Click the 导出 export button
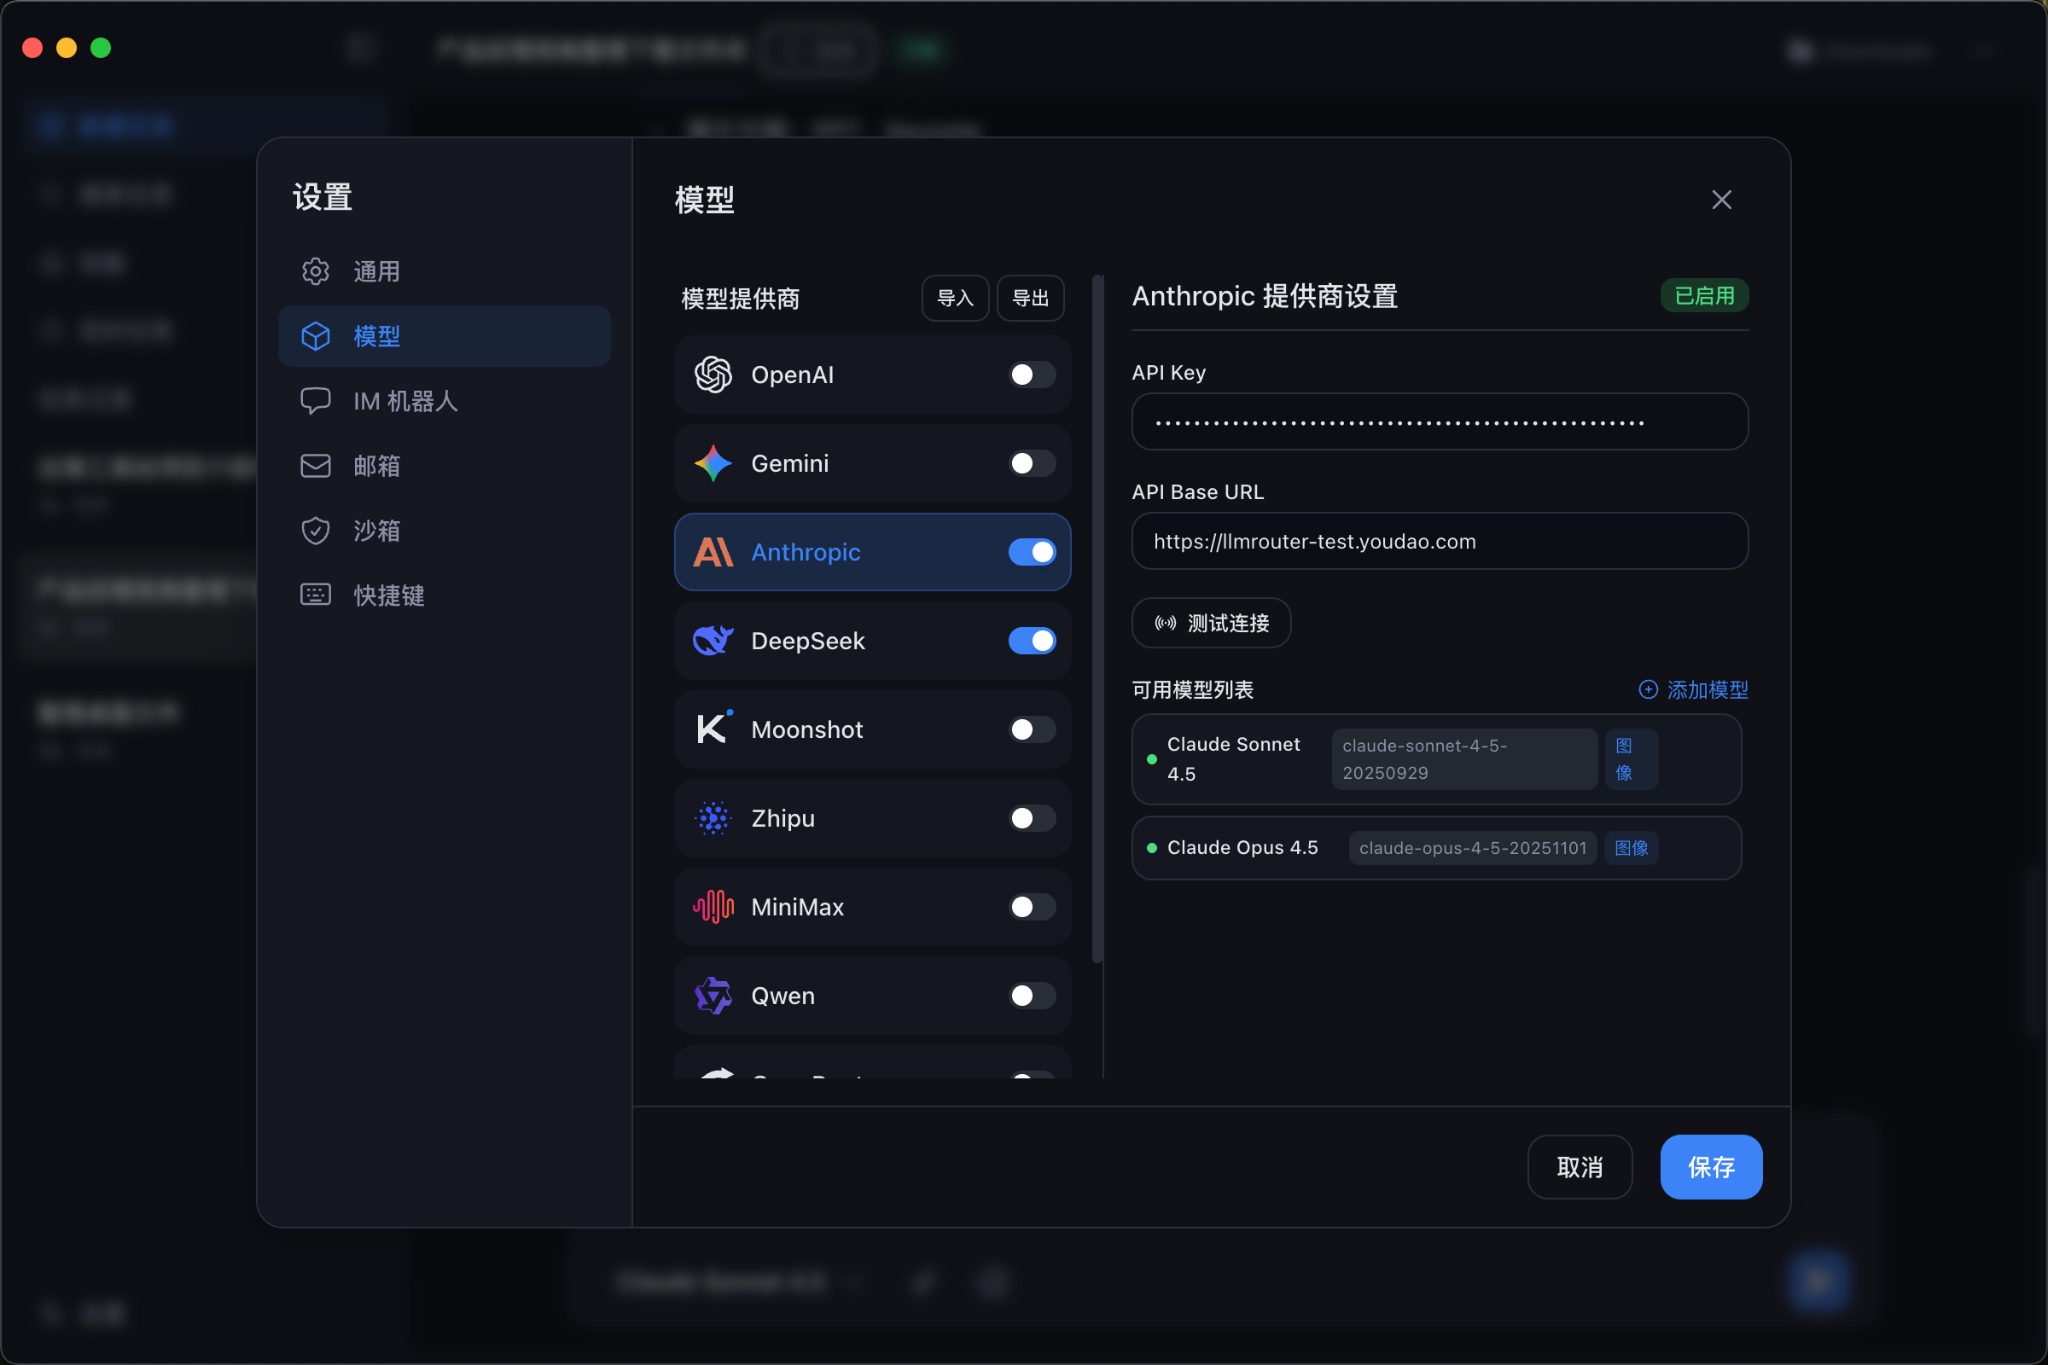2048x1365 pixels. pyautogui.click(x=1030, y=298)
